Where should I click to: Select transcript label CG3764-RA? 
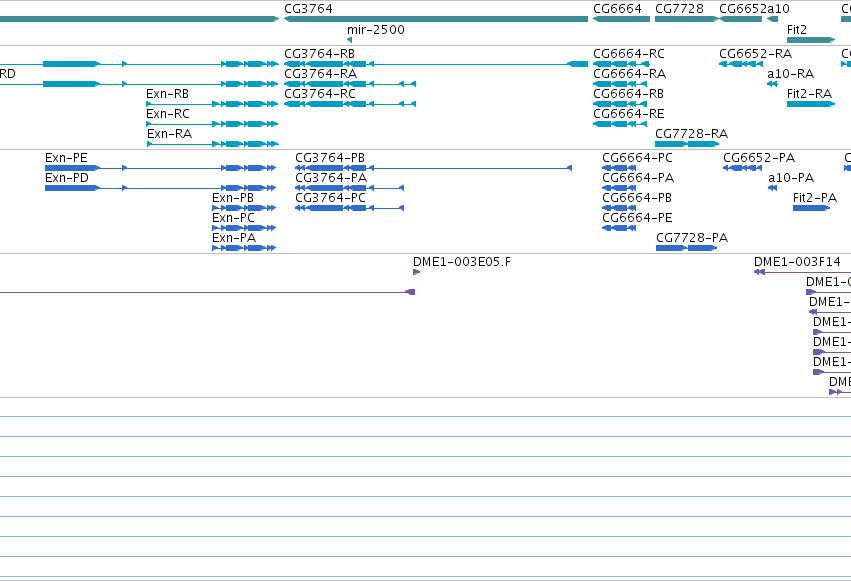click(320, 74)
